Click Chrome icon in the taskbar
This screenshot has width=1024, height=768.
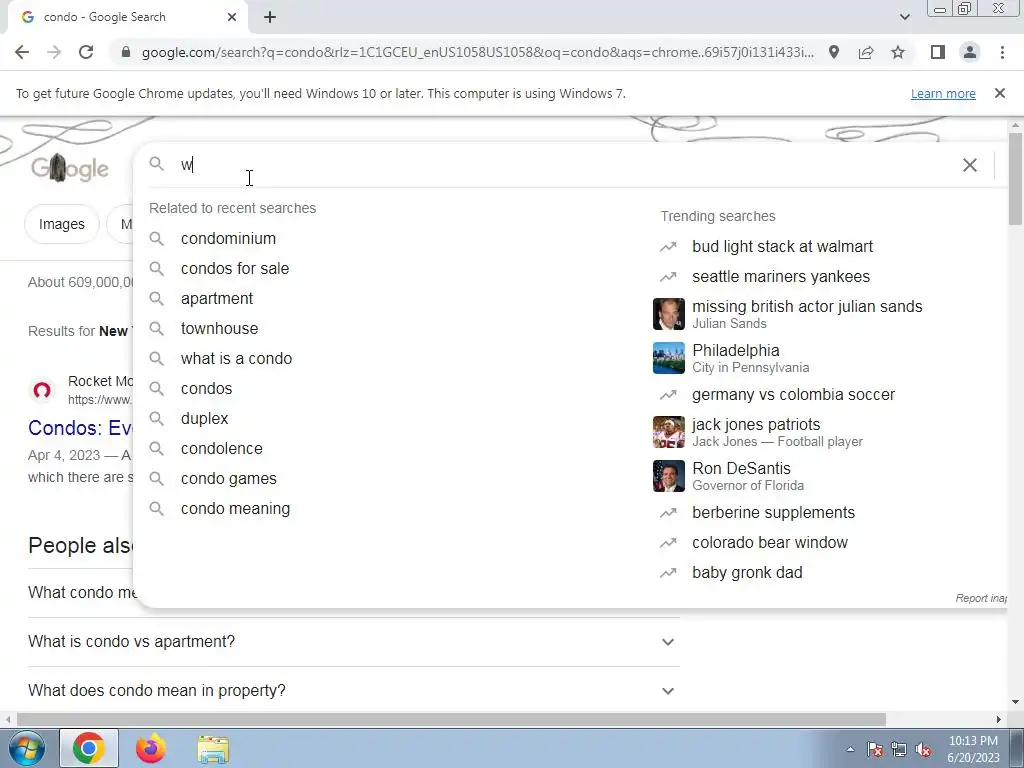(x=89, y=748)
